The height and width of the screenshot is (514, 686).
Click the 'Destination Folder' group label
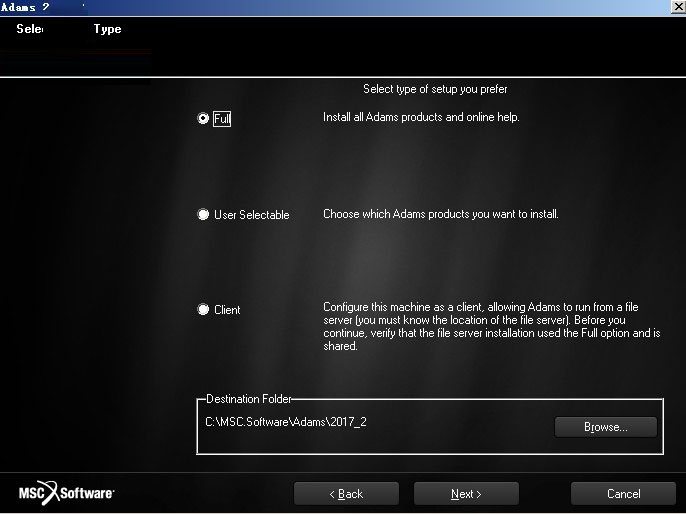tap(248, 399)
